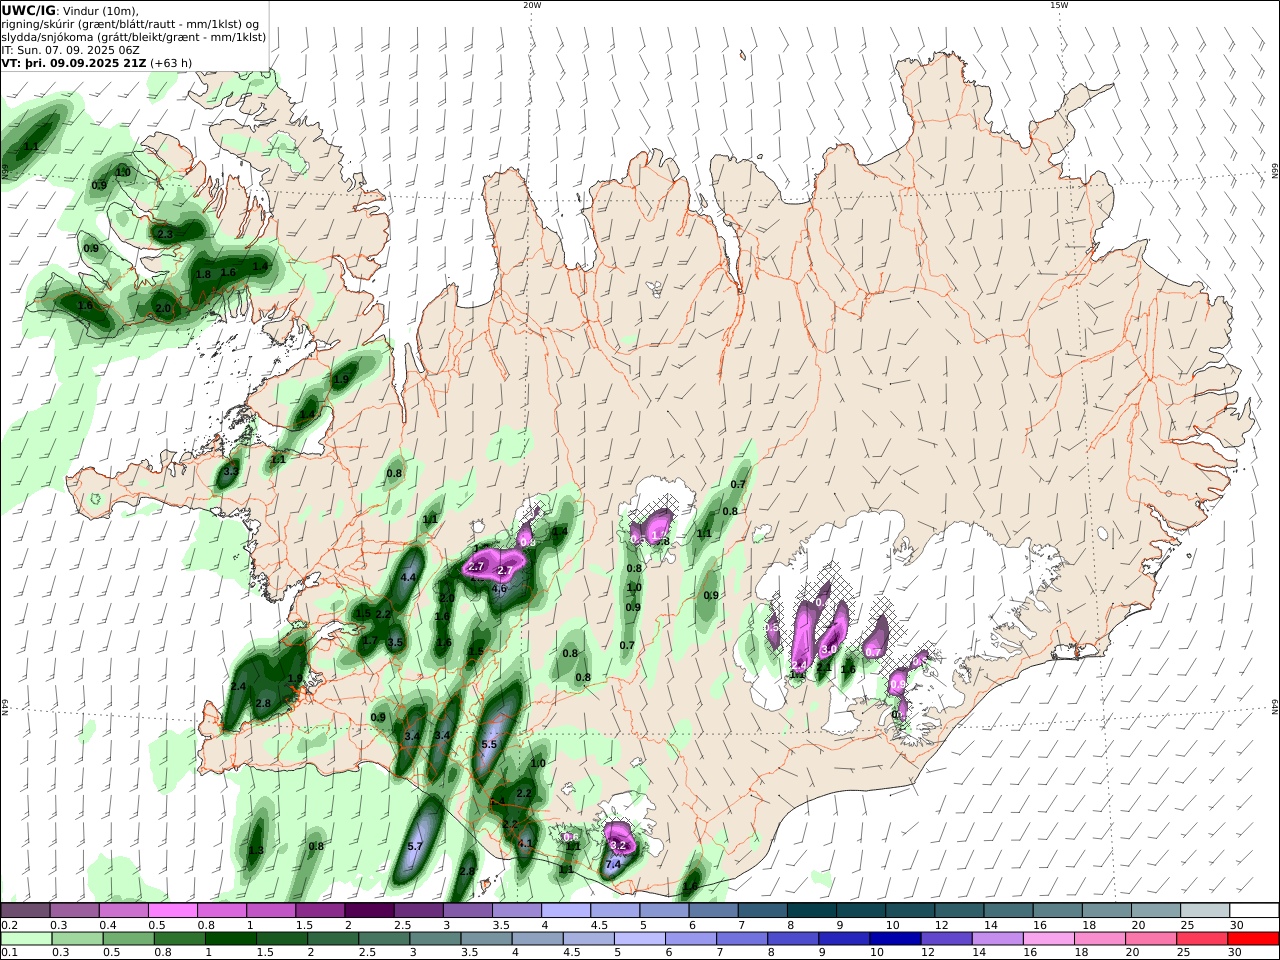Select the 1.7 rainfall value label
The image size is (1280, 960).
370,641
